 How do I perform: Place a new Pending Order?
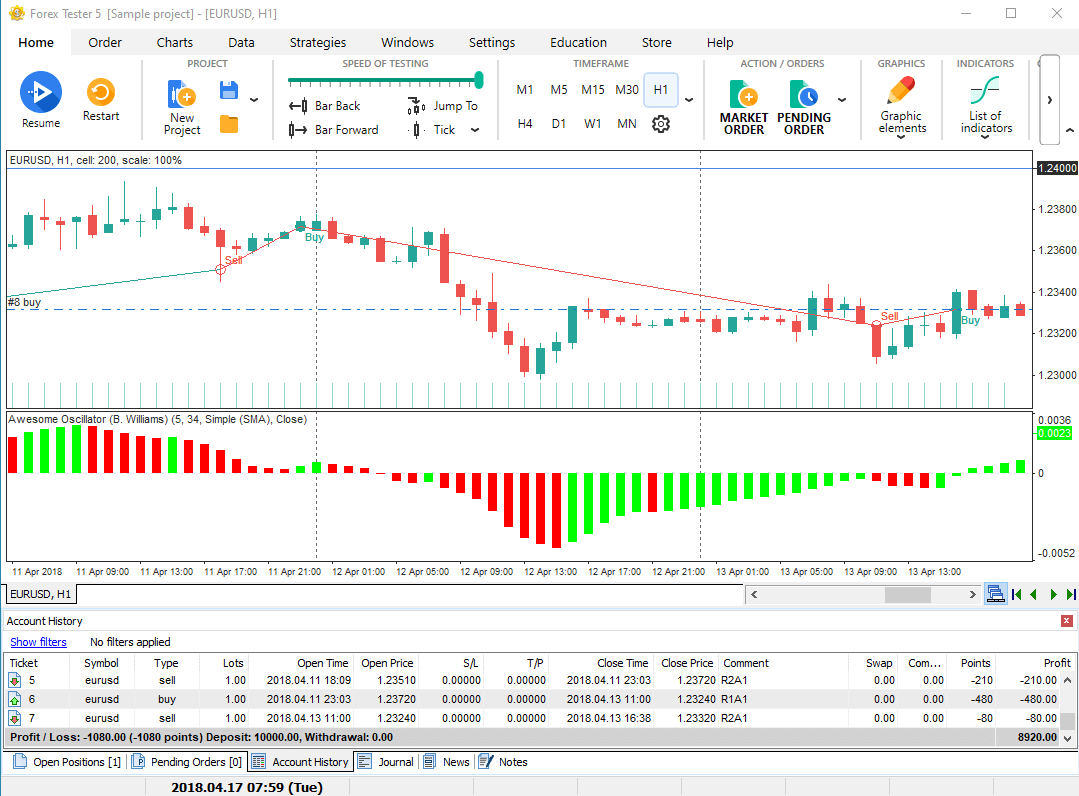tap(804, 107)
